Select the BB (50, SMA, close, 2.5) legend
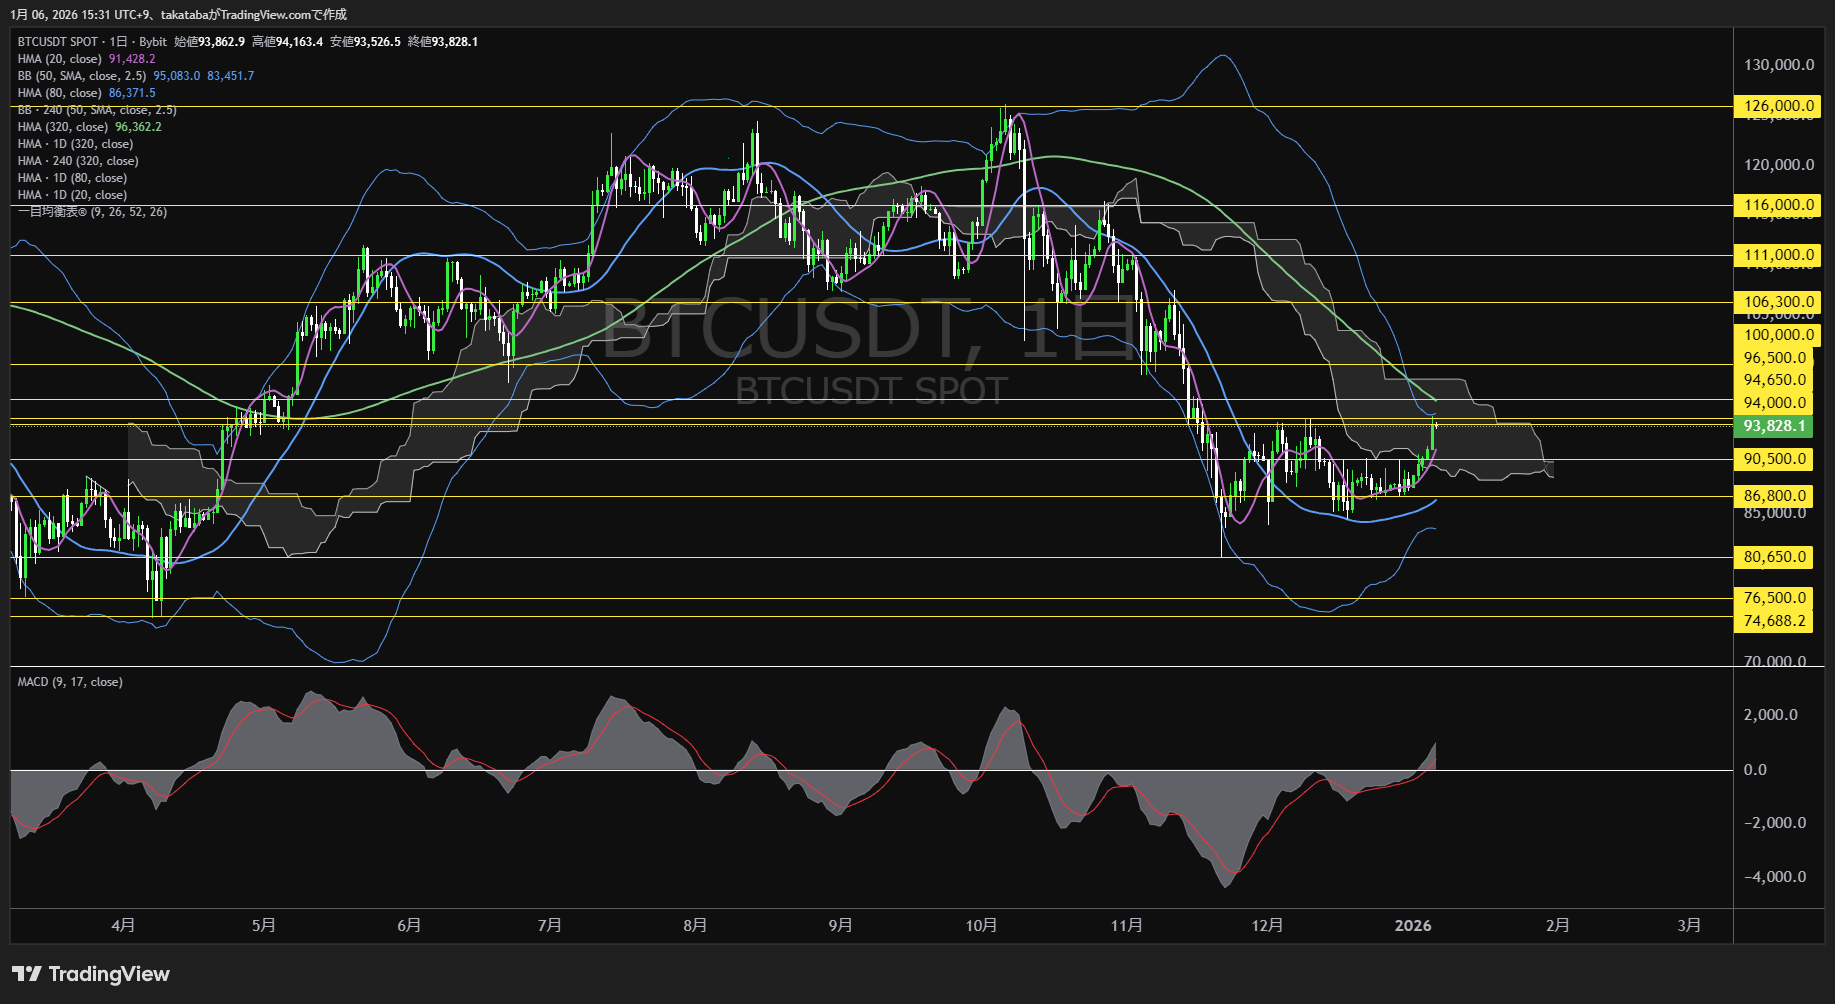The width and height of the screenshot is (1835, 1004). point(82,76)
